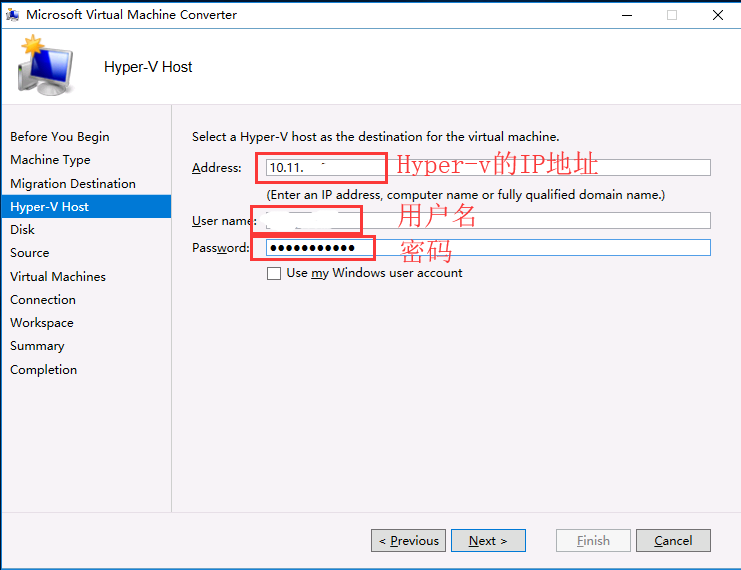Click the Hyper-V Host computer wizard icon
Screen dimensions: 741x570
46,65
